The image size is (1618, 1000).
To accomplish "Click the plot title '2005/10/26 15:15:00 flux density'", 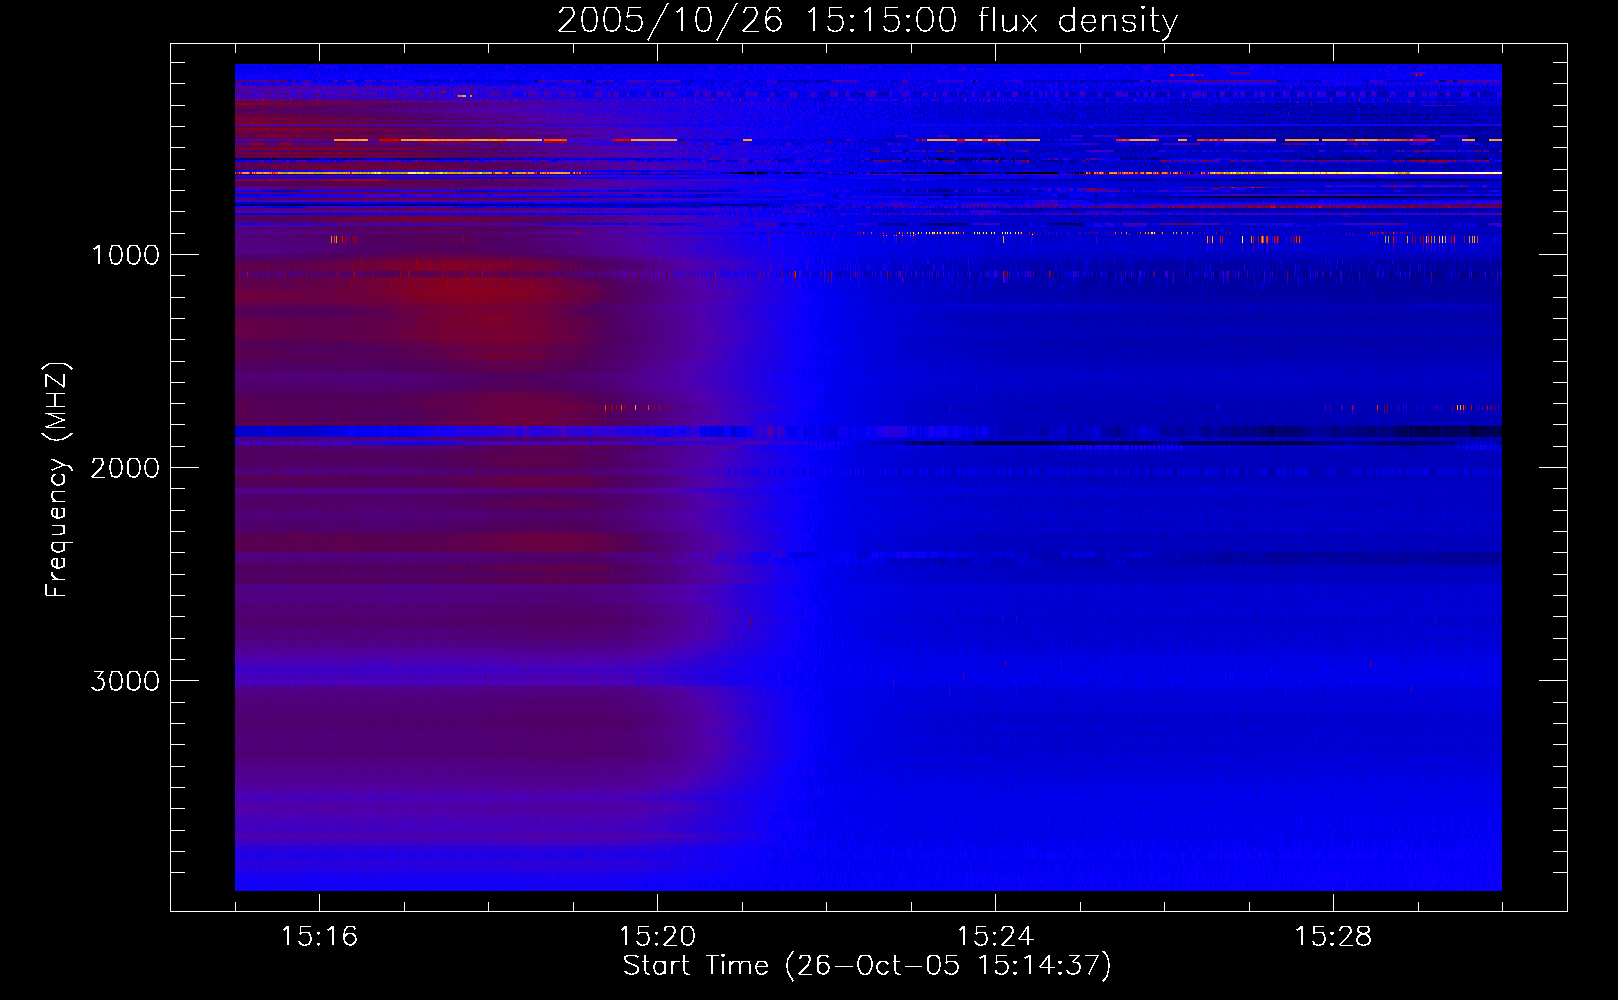I will 867,21.
